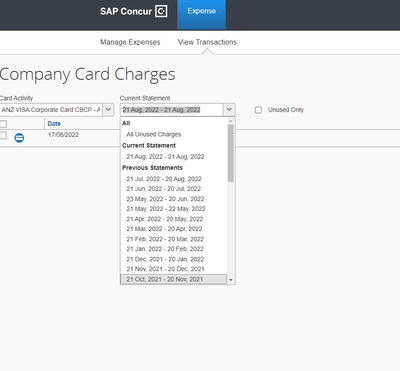Click the dropdown list scrollbar thumb
400x371 pixels.
[x=231, y=153]
